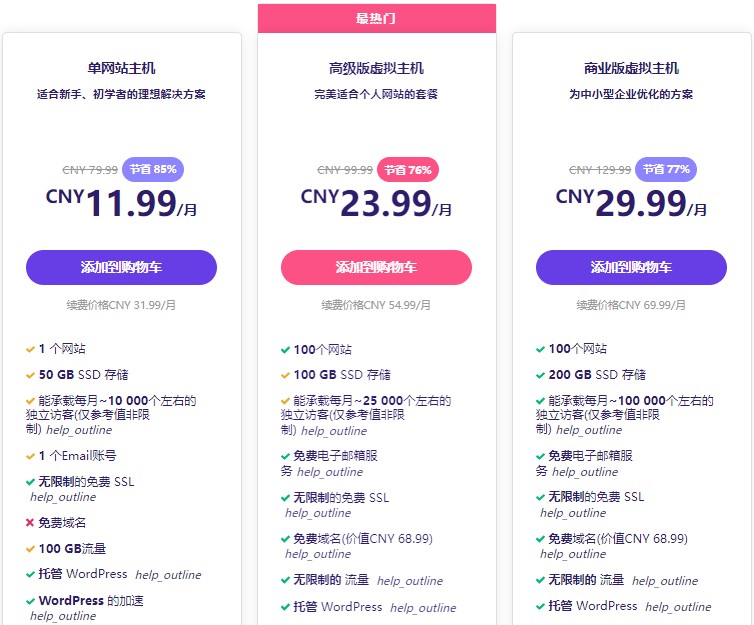Click the checkmark beside 100 GB流量
754x625 pixels.
(30, 549)
